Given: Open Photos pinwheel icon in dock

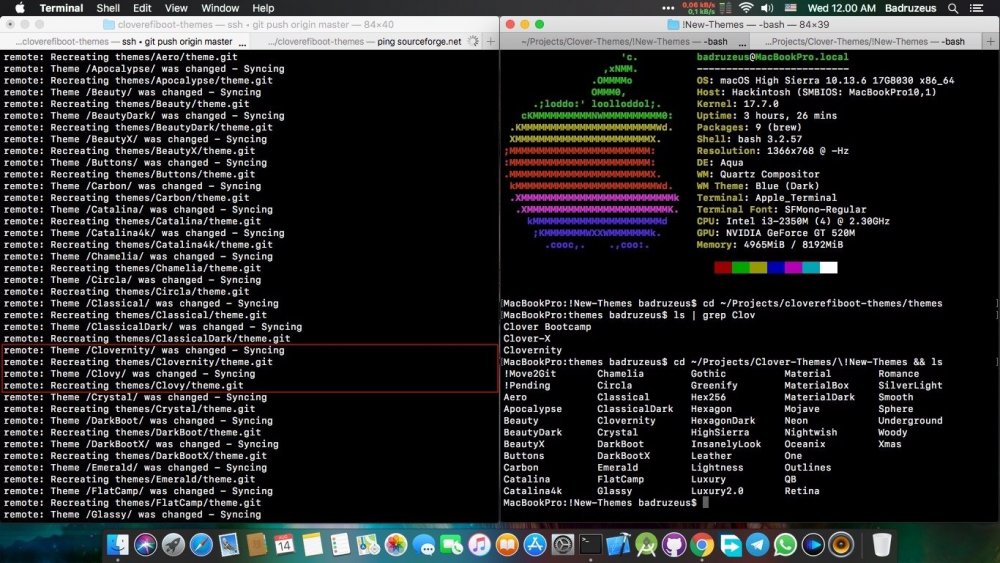Looking at the screenshot, I should 395,545.
